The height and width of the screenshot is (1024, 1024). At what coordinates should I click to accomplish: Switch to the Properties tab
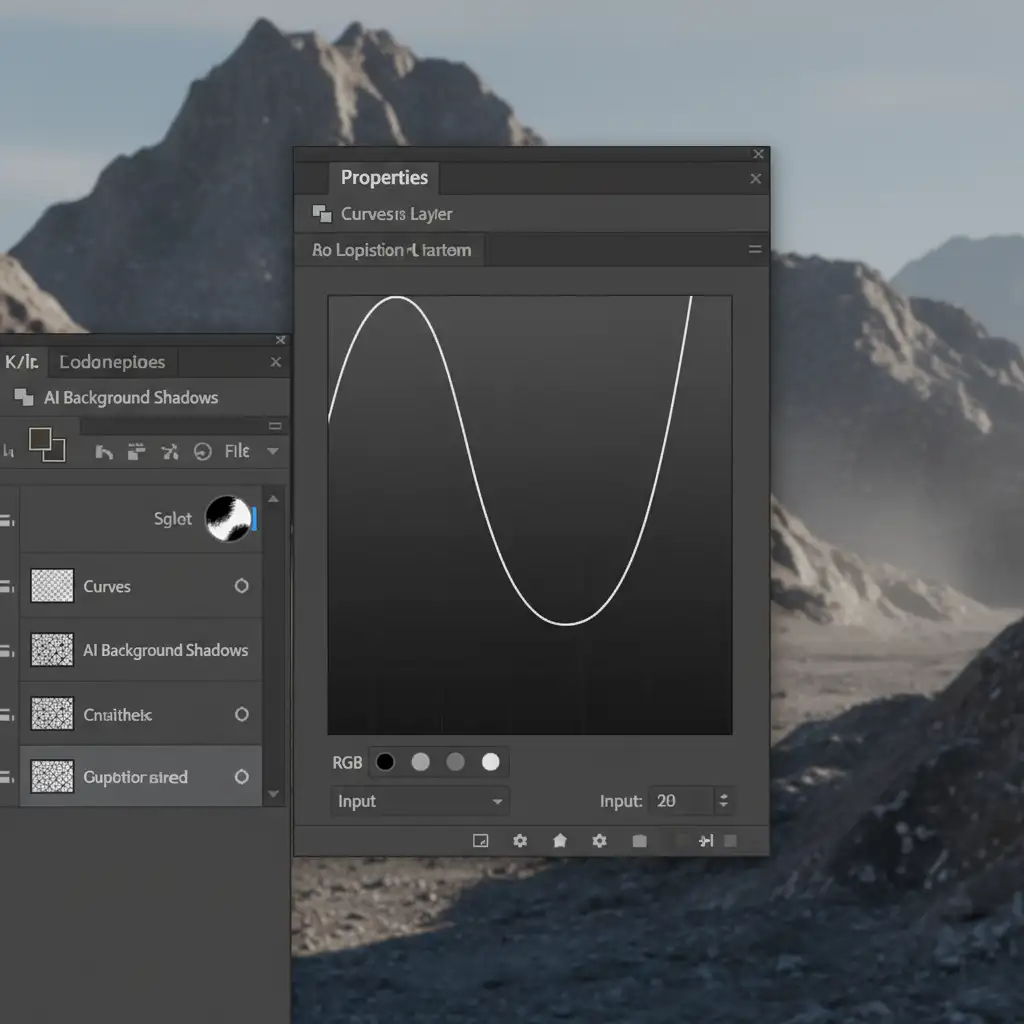tap(384, 178)
